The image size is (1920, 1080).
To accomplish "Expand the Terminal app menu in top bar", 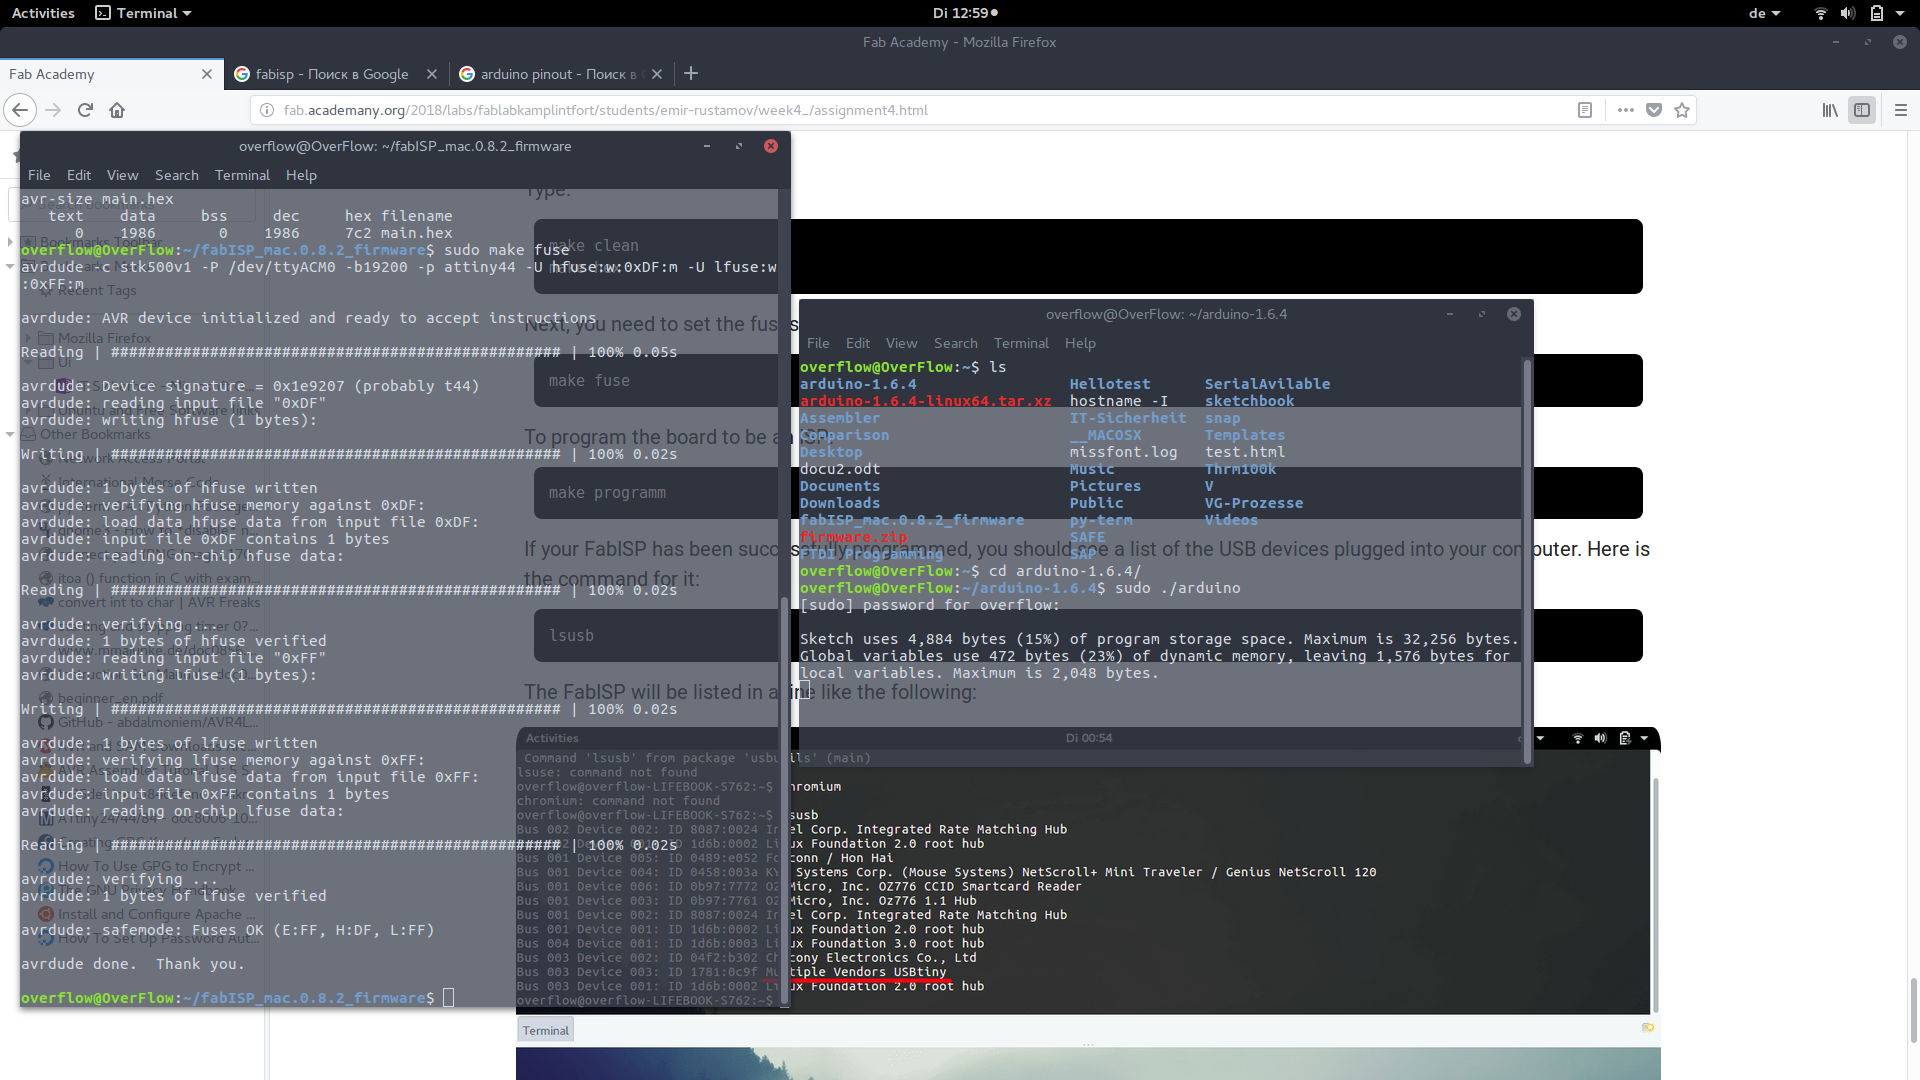I will 143,13.
